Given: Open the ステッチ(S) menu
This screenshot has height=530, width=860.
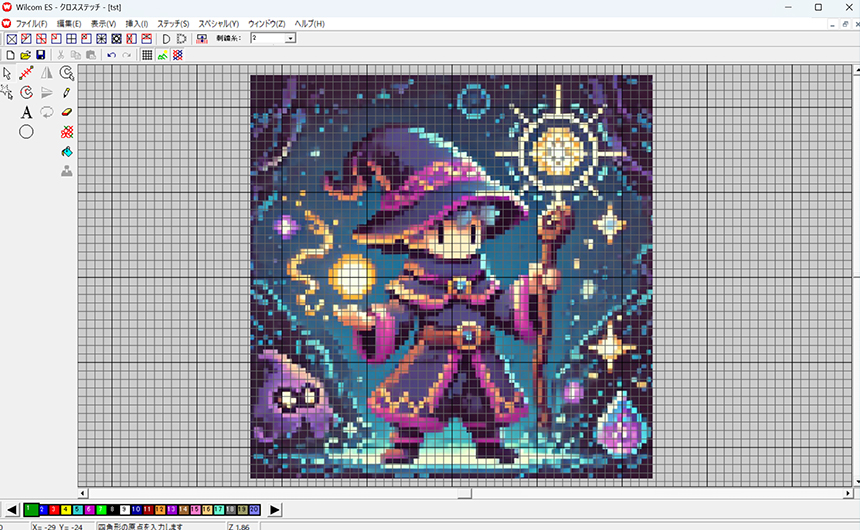Looking at the screenshot, I should [173, 23].
